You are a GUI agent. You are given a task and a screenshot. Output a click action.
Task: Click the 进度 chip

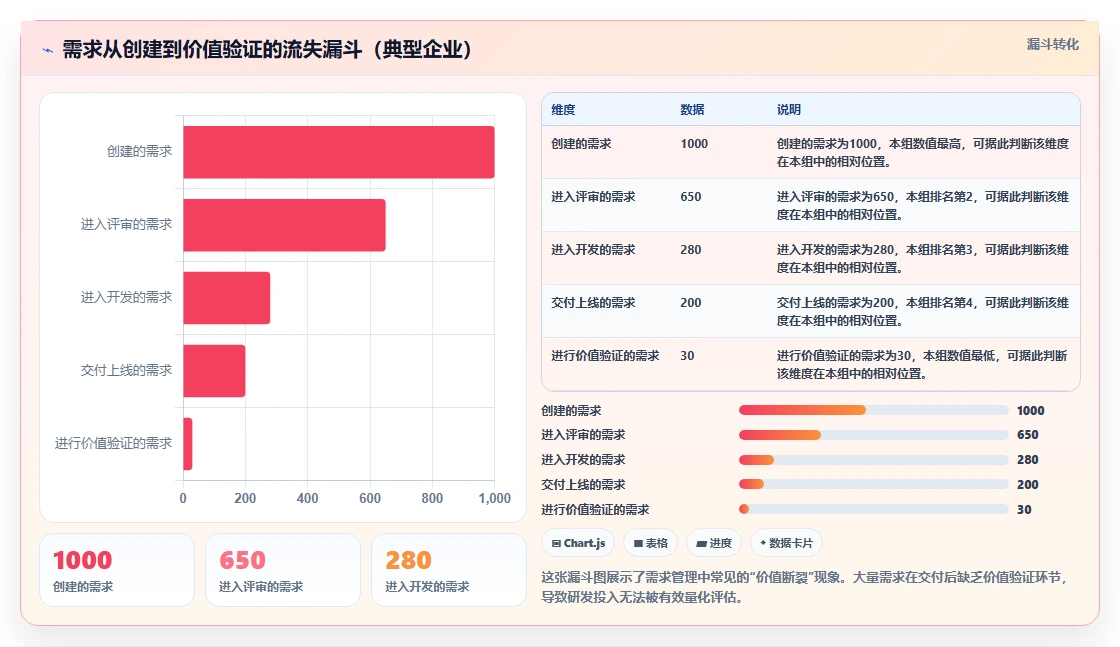(x=714, y=543)
